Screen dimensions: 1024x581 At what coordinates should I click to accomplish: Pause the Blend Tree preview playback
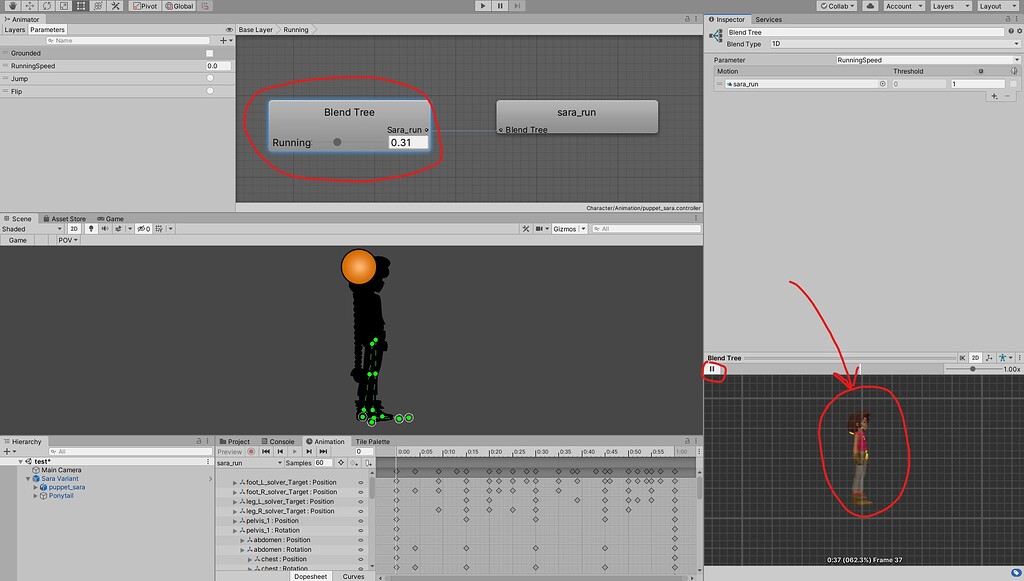(x=713, y=369)
